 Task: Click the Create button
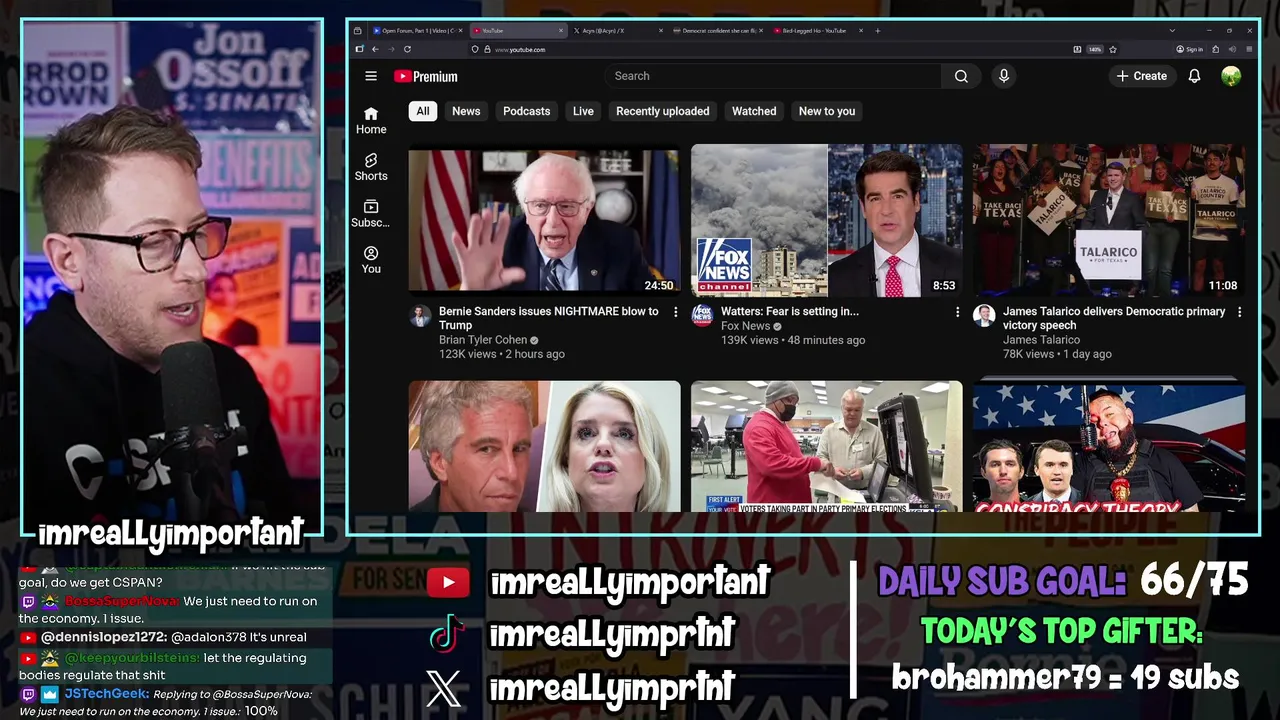pos(1142,76)
